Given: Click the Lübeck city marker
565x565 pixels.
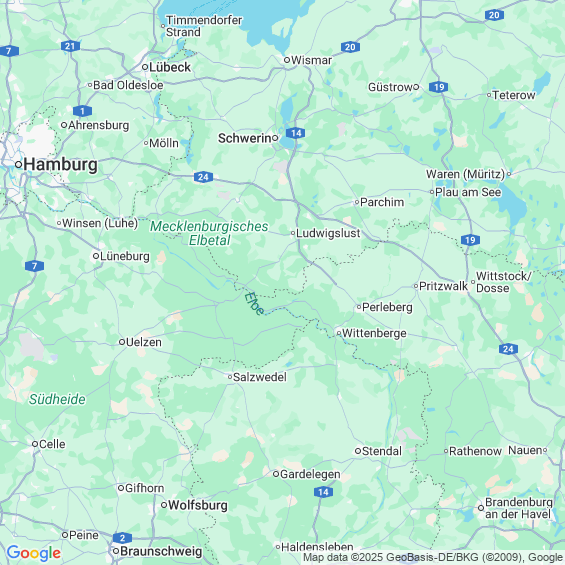Looking at the screenshot, I should pyautogui.click(x=145, y=67).
